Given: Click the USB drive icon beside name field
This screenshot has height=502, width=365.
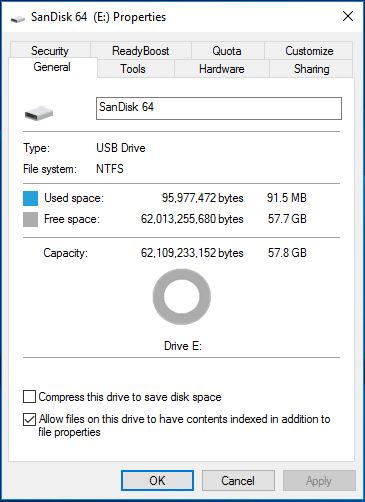Looking at the screenshot, I should coord(39,113).
